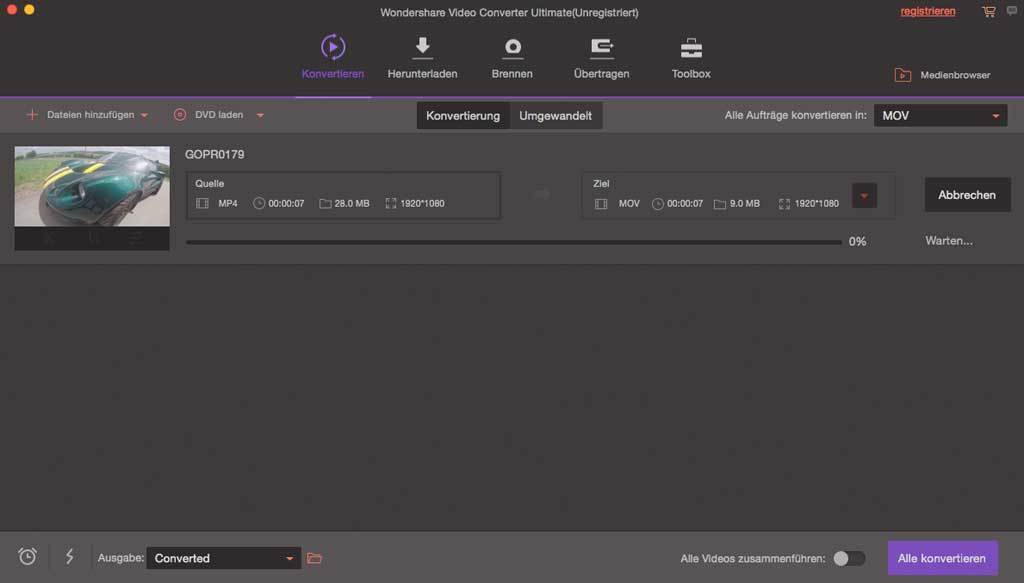Open the MOV output format dropdown

(940, 116)
